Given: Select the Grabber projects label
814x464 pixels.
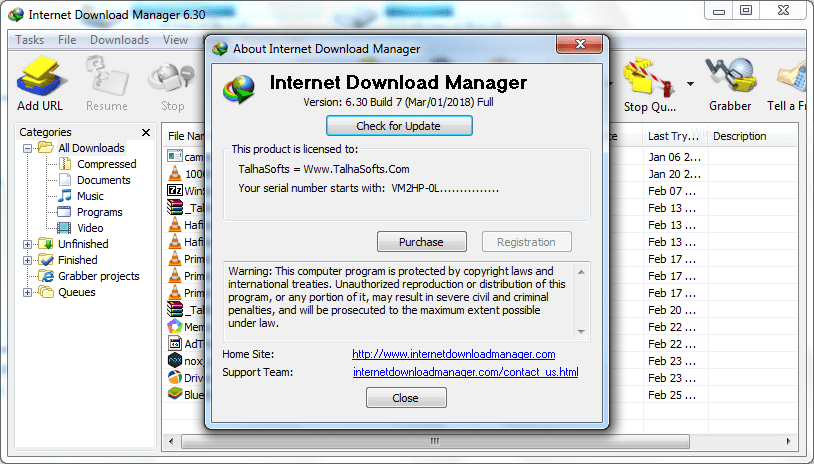Looking at the screenshot, I should 99,276.
